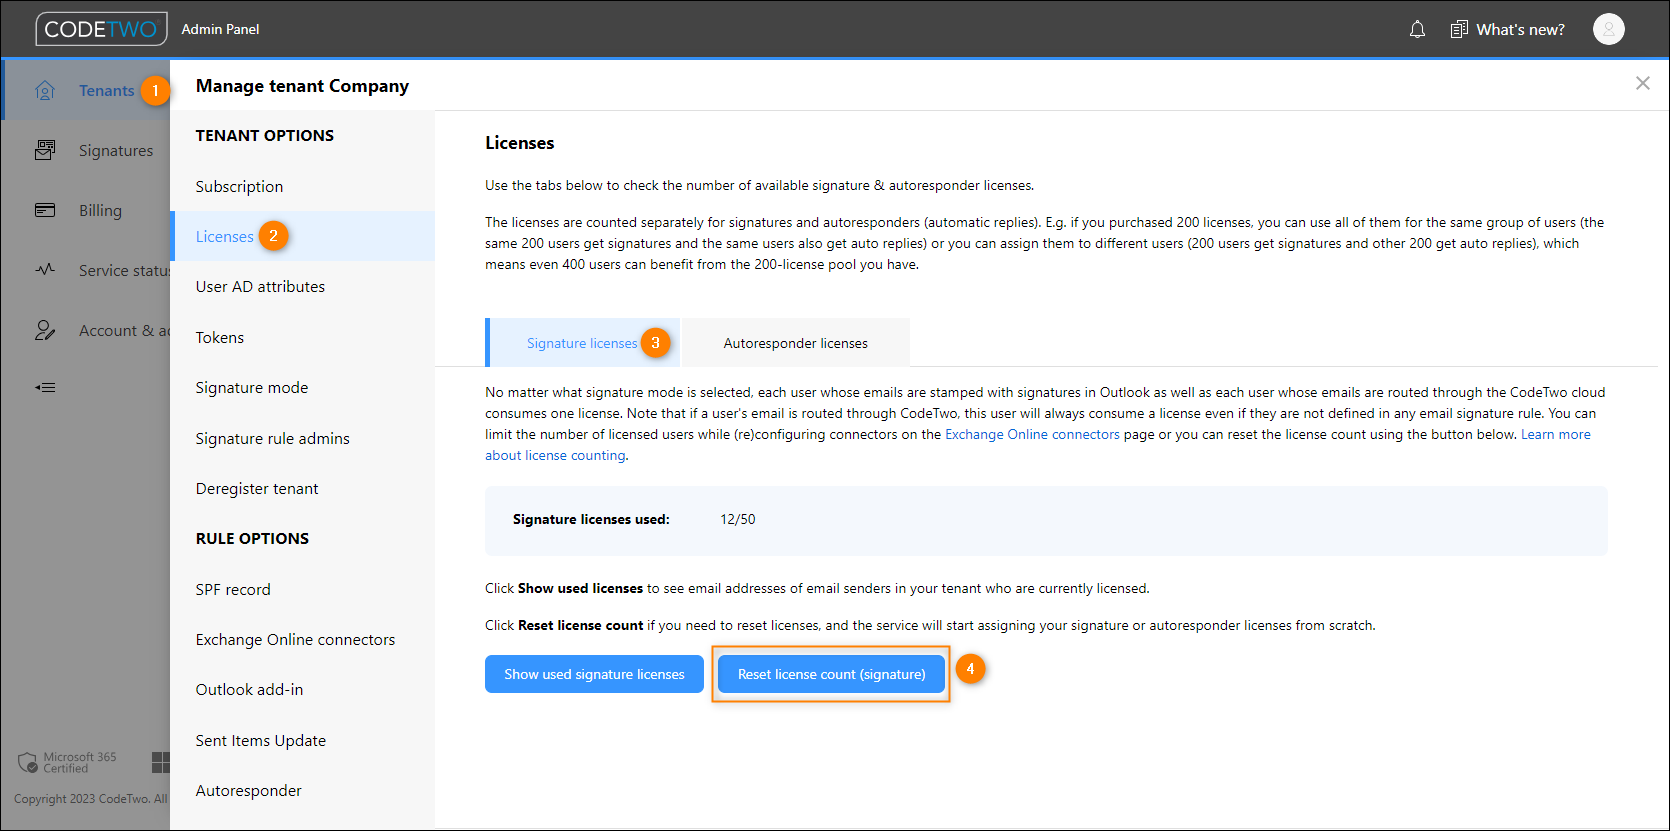Open Outlook add-in option

[249, 690]
